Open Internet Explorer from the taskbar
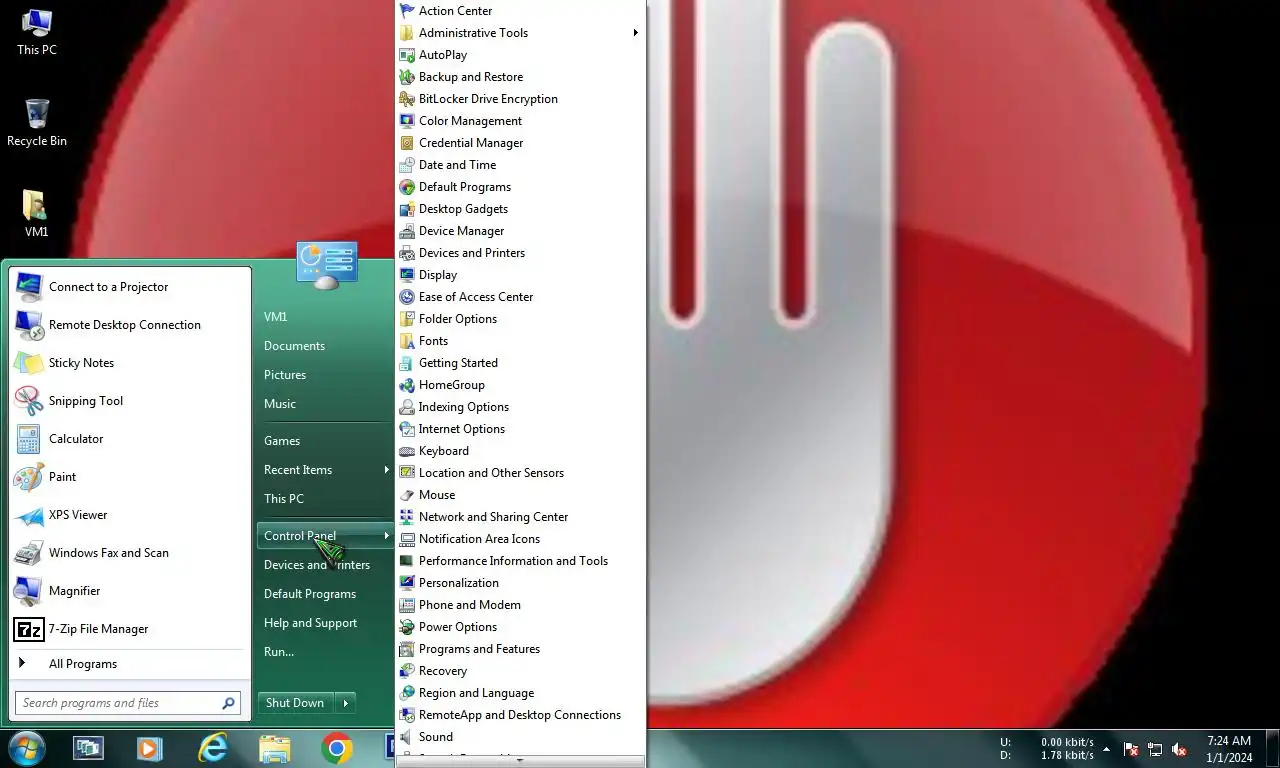This screenshot has height=768, width=1280. pos(212,748)
